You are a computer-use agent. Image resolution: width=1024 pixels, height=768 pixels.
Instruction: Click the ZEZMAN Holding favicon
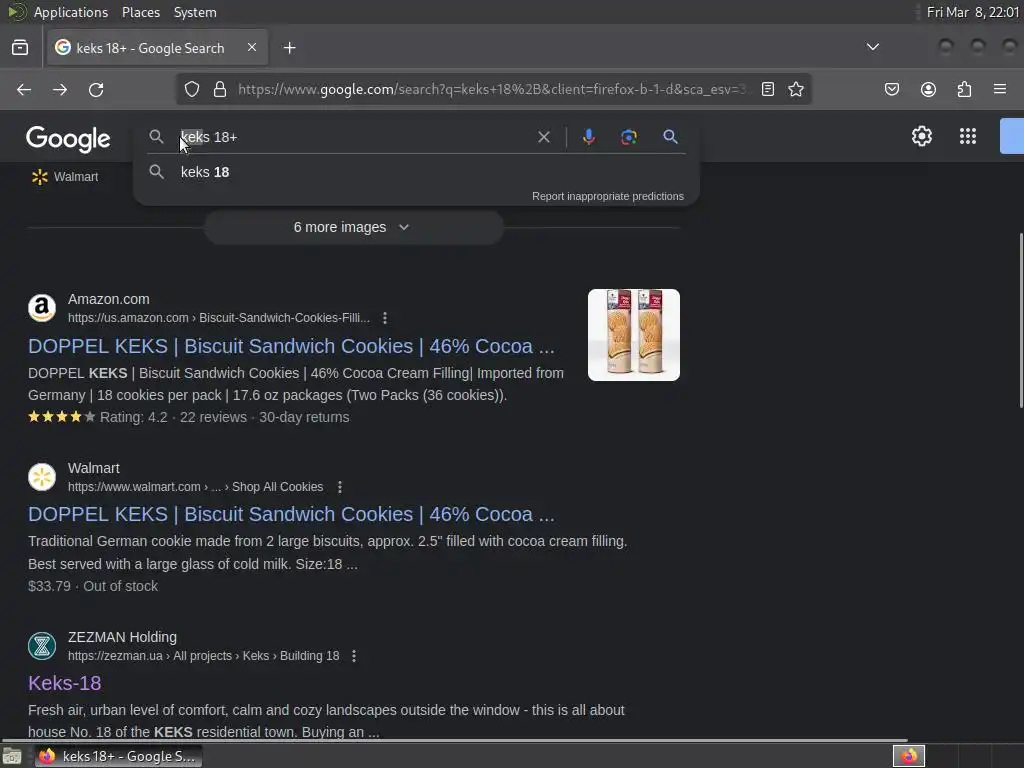point(42,646)
